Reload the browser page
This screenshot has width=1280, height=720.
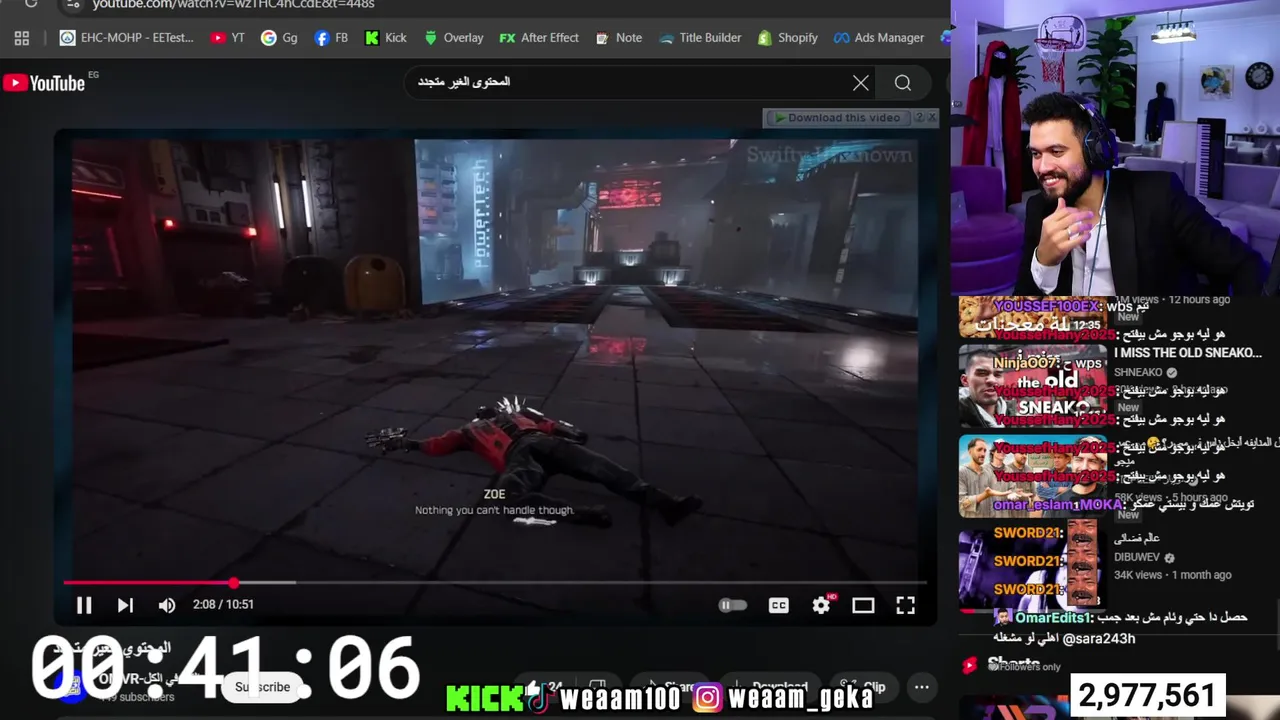pos(30,3)
